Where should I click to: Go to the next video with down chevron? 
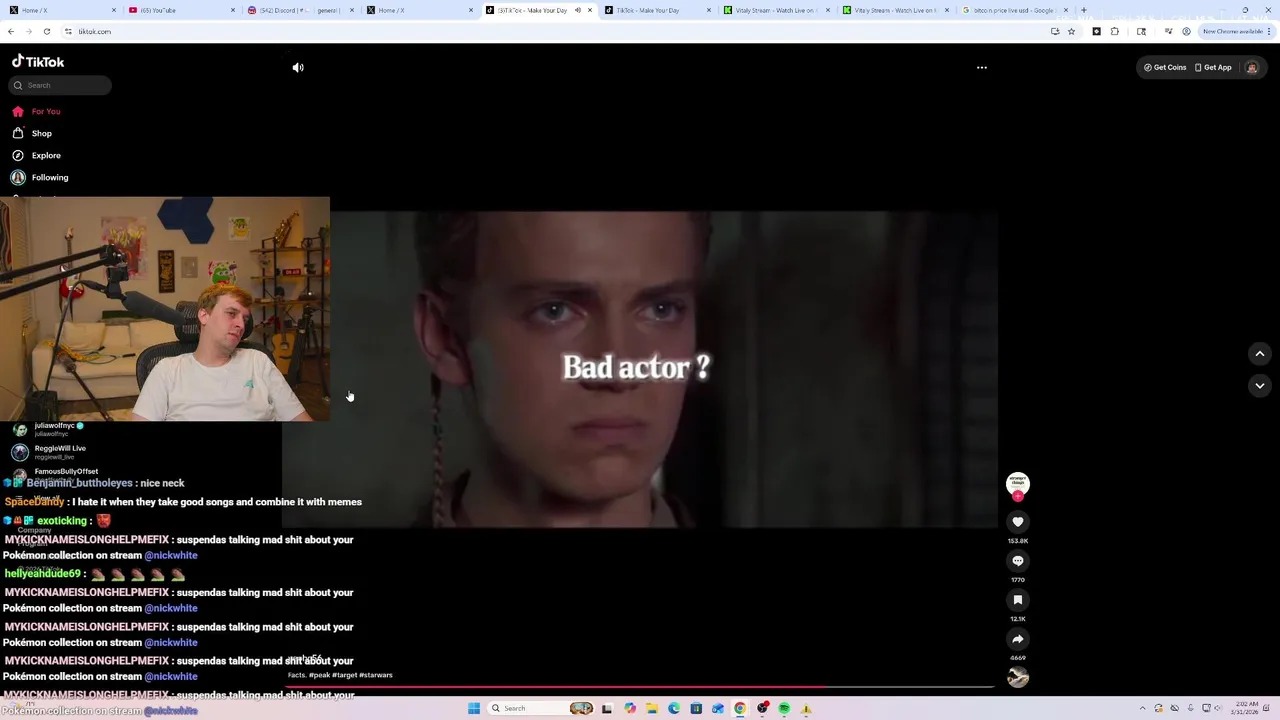(x=1260, y=386)
